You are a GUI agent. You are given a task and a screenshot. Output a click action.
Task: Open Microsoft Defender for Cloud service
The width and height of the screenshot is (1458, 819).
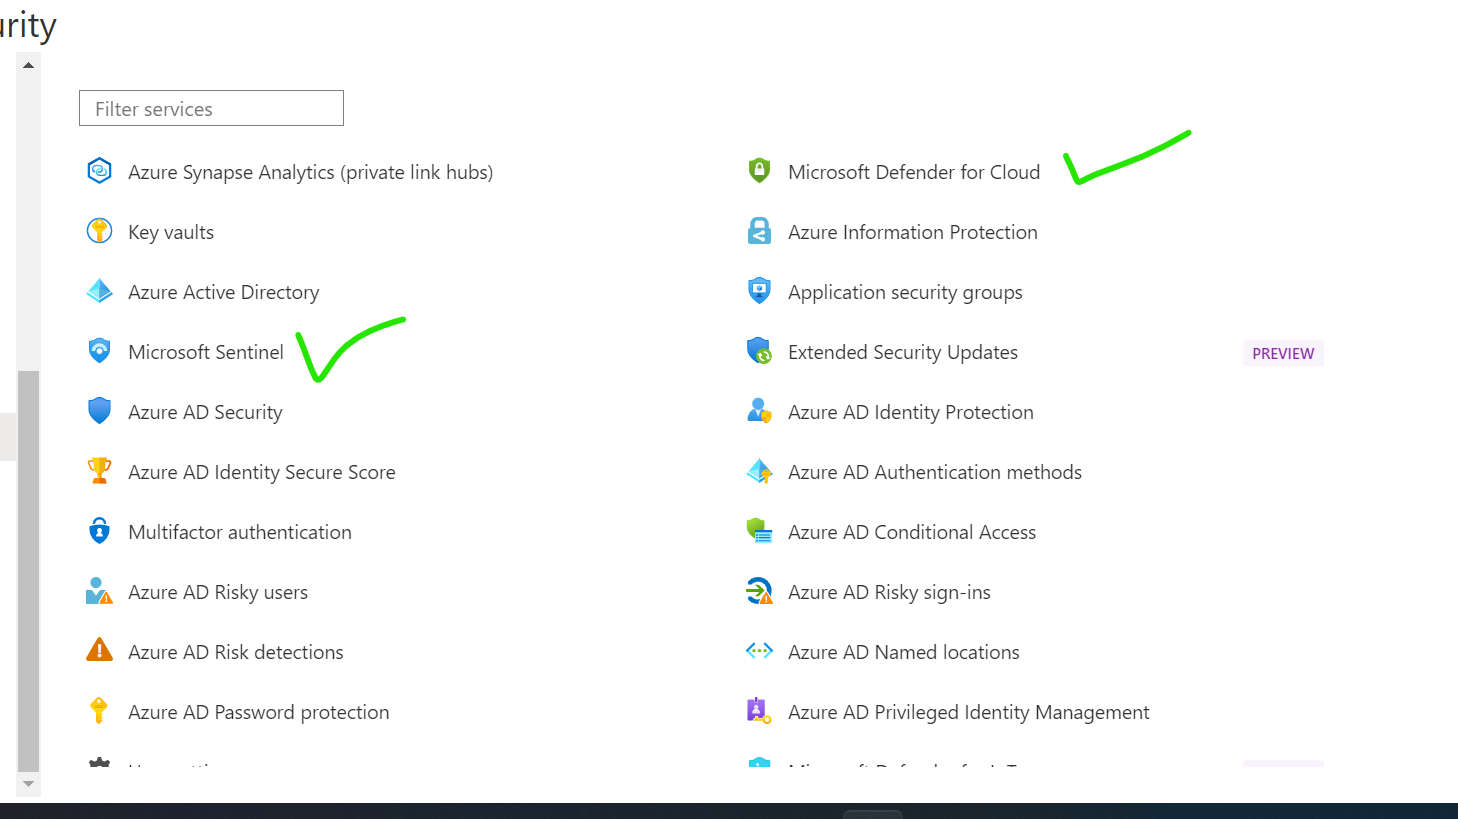(914, 172)
